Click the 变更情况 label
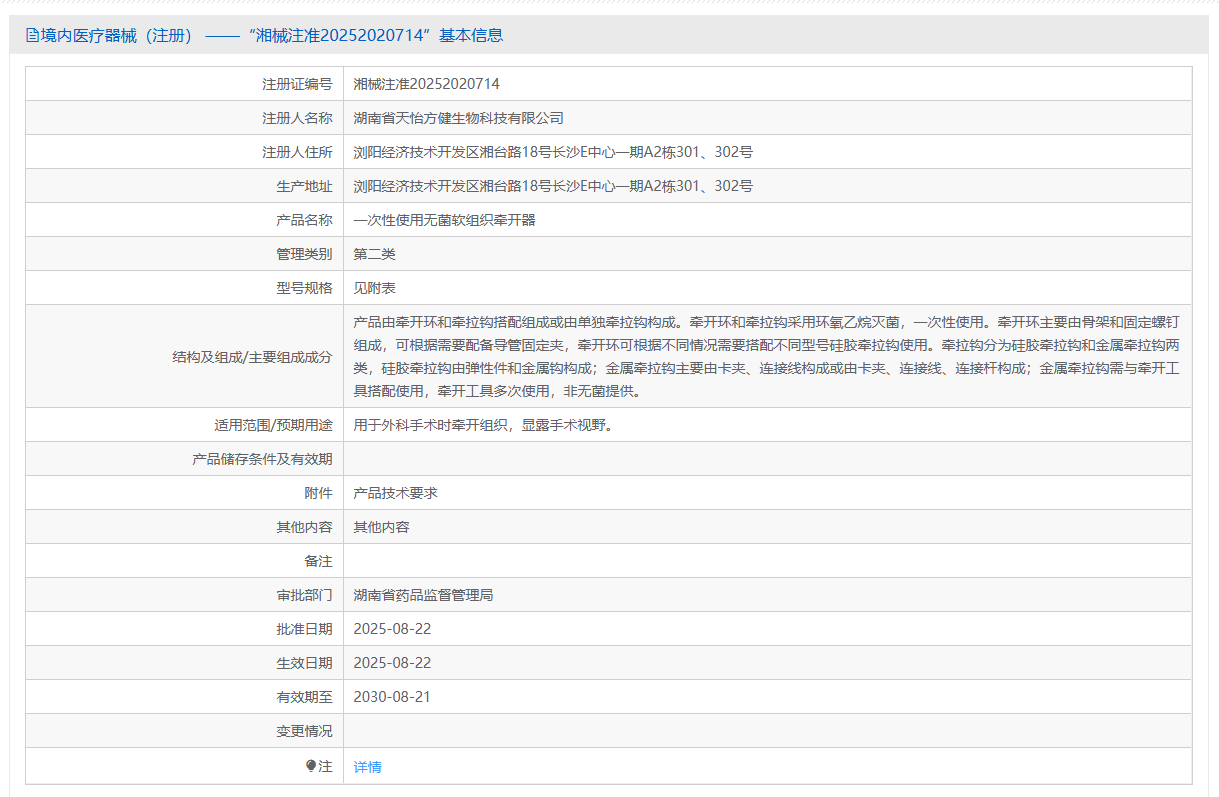This screenshot has width=1219, height=797. point(304,731)
